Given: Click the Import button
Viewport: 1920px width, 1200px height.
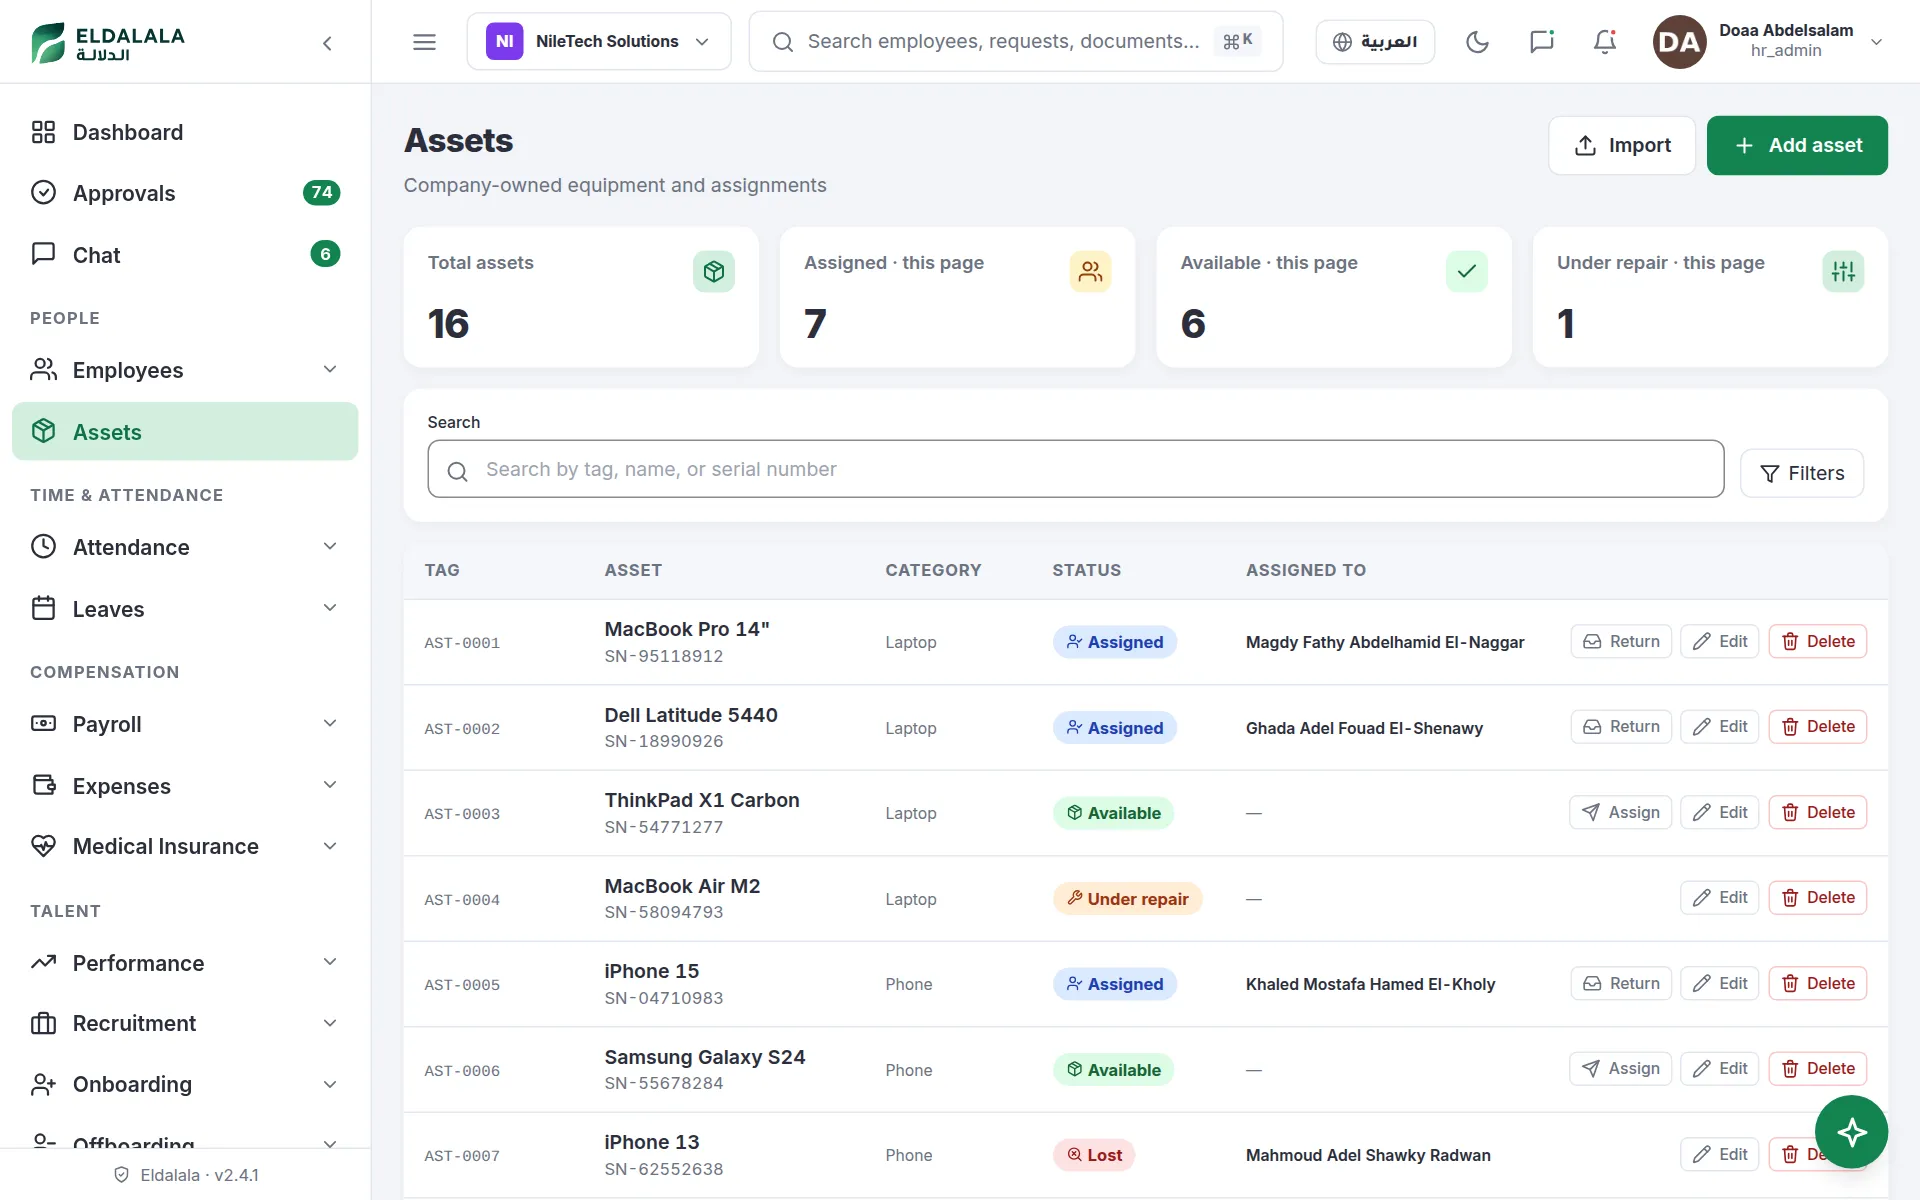Looking at the screenshot, I should click(x=1621, y=145).
